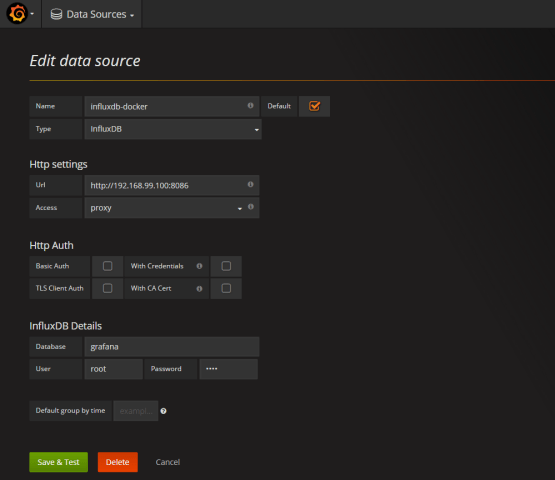Click the Http settings heading
Image resolution: width=555 pixels, height=480 pixels.
coord(58,164)
